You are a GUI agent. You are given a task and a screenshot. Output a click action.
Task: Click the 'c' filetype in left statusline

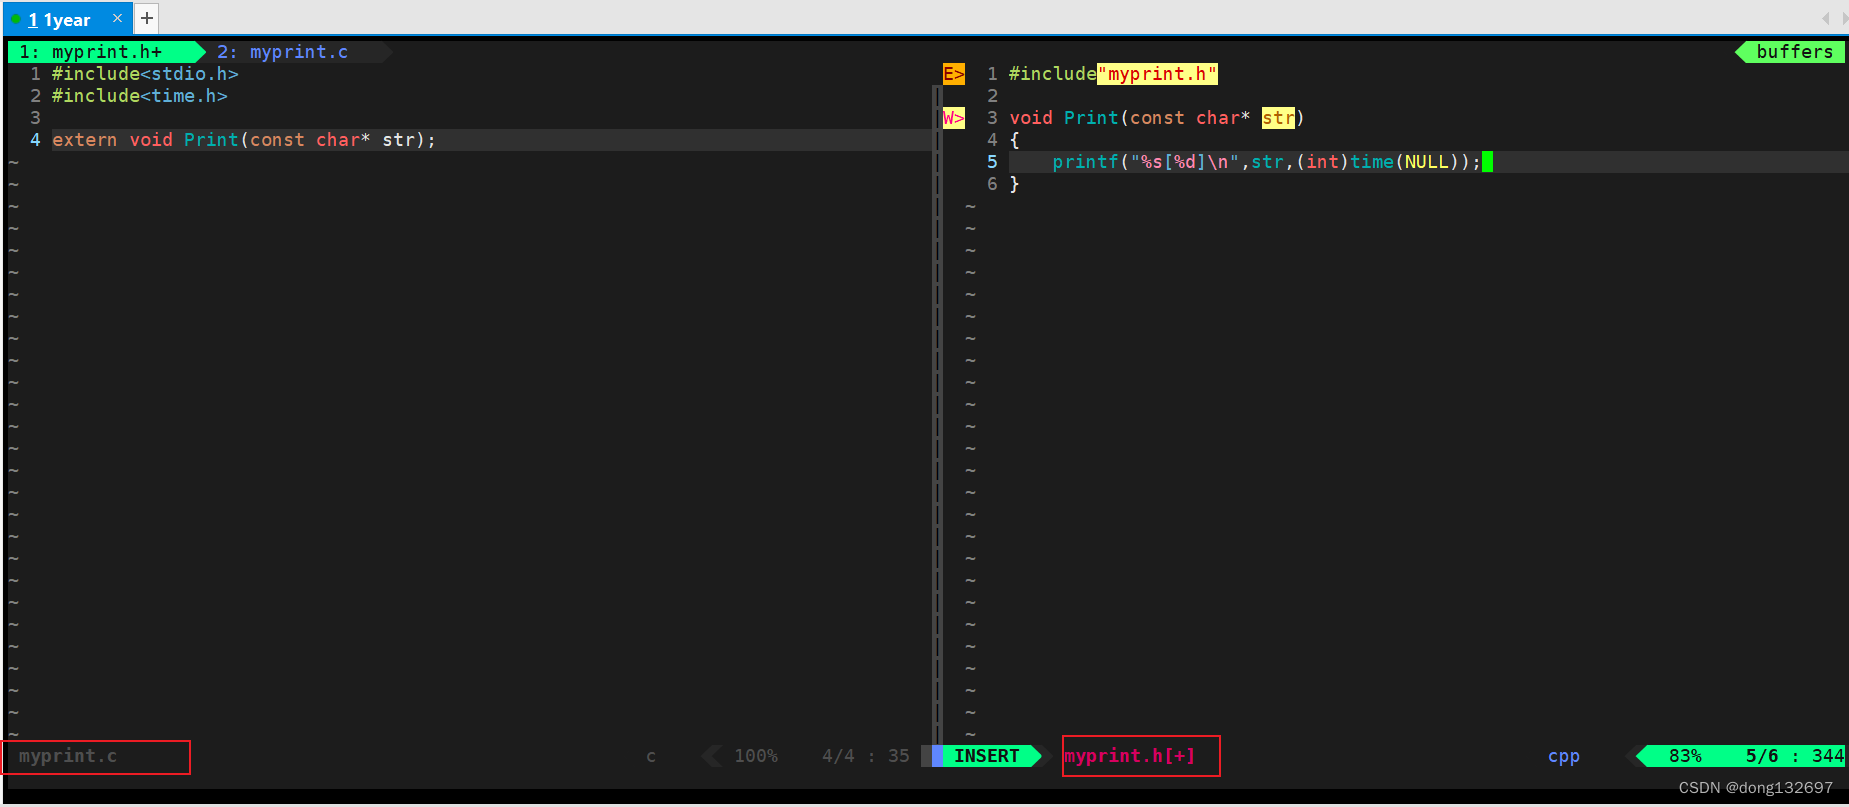coord(651,756)
